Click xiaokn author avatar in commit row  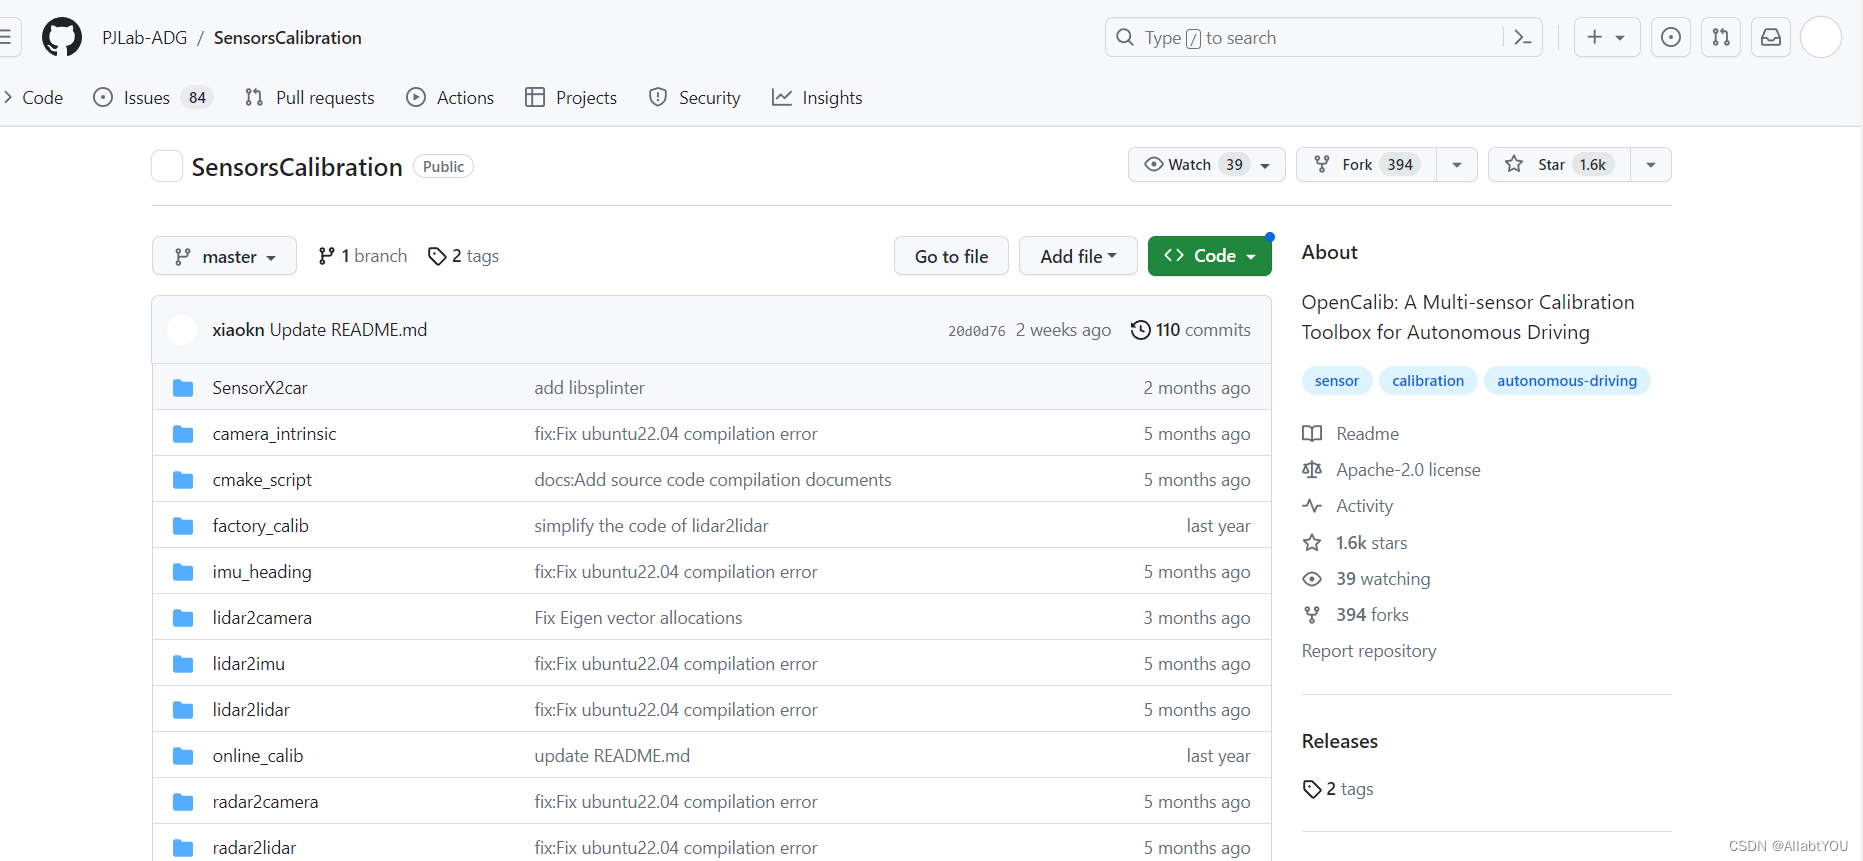(182, 330)
